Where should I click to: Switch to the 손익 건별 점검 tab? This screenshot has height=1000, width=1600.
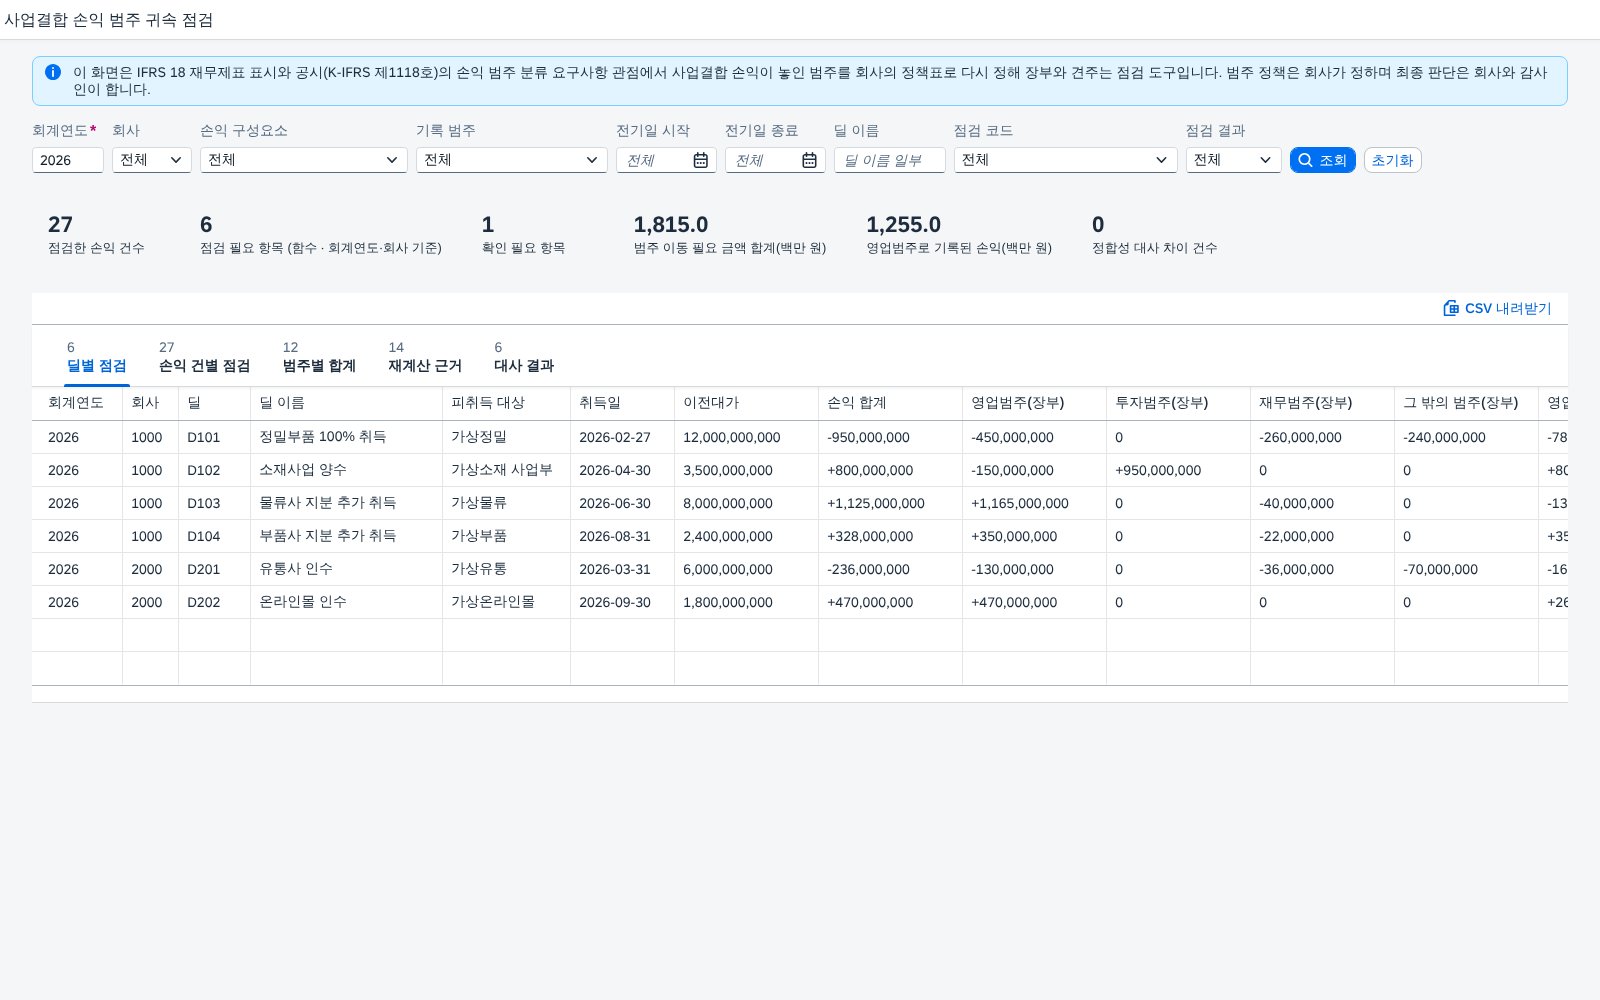pos(204,357)
